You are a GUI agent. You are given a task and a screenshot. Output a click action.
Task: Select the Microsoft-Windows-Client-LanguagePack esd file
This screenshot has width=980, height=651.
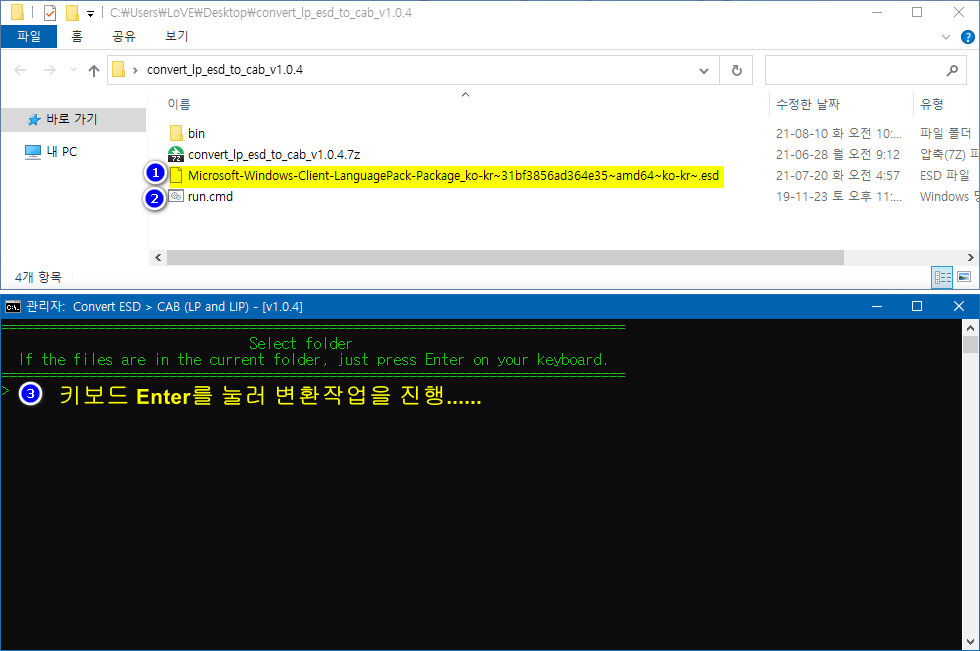[453, 176]
